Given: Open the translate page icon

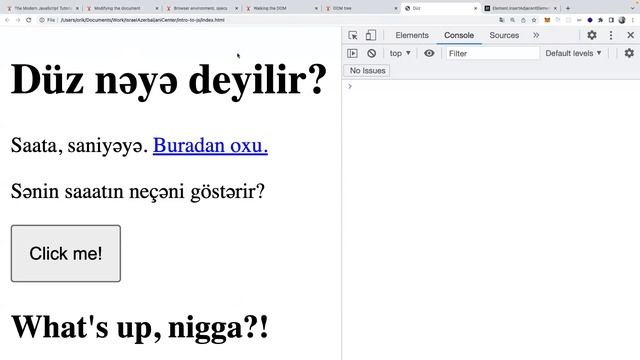Looking at the screenshot, I should pos(502,20).
